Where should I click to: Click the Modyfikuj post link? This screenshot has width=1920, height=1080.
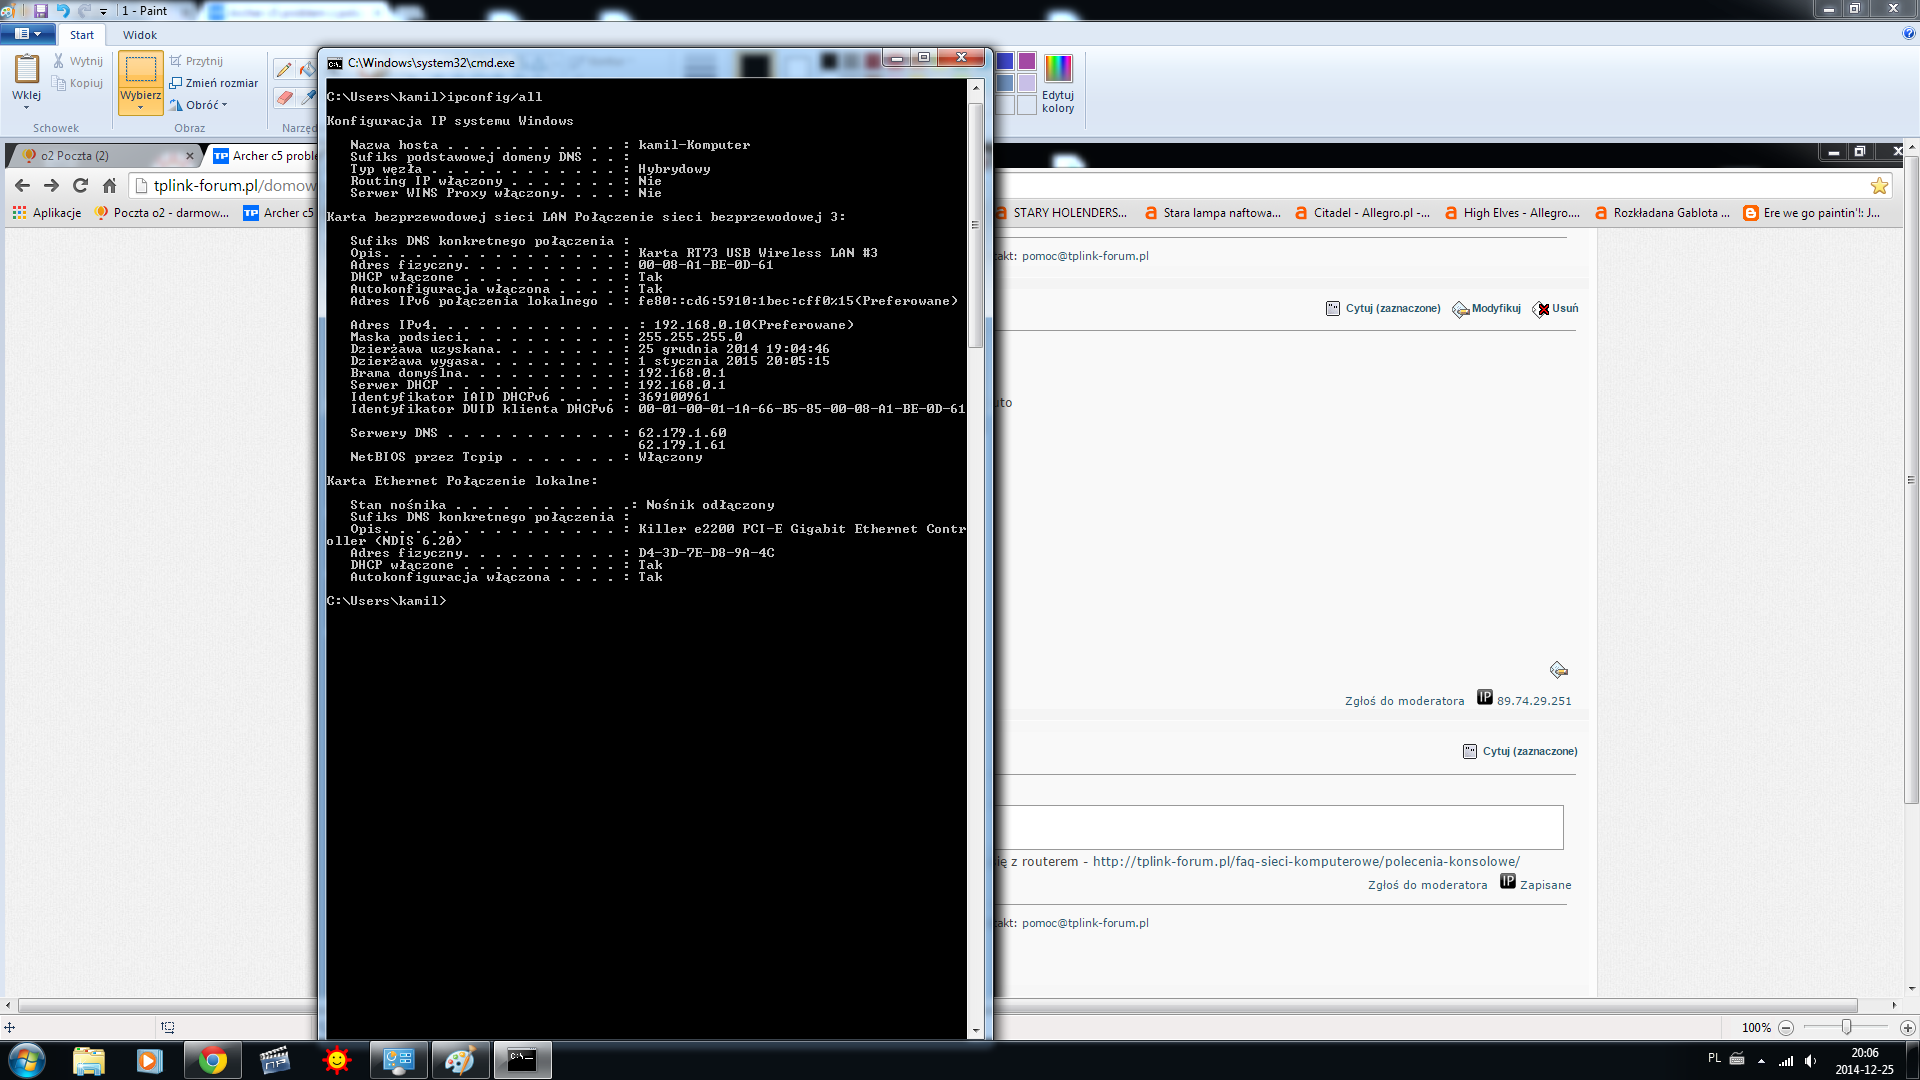coord(1495,309)
